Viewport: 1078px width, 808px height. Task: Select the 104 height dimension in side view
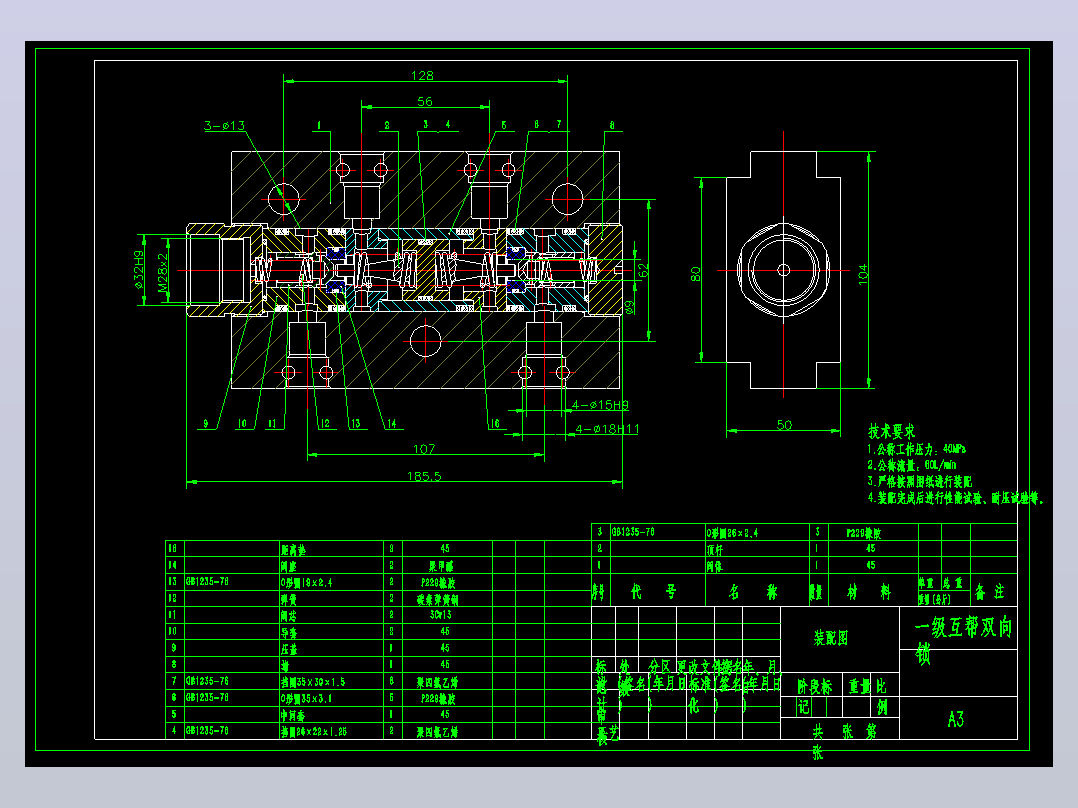point(863,274)
